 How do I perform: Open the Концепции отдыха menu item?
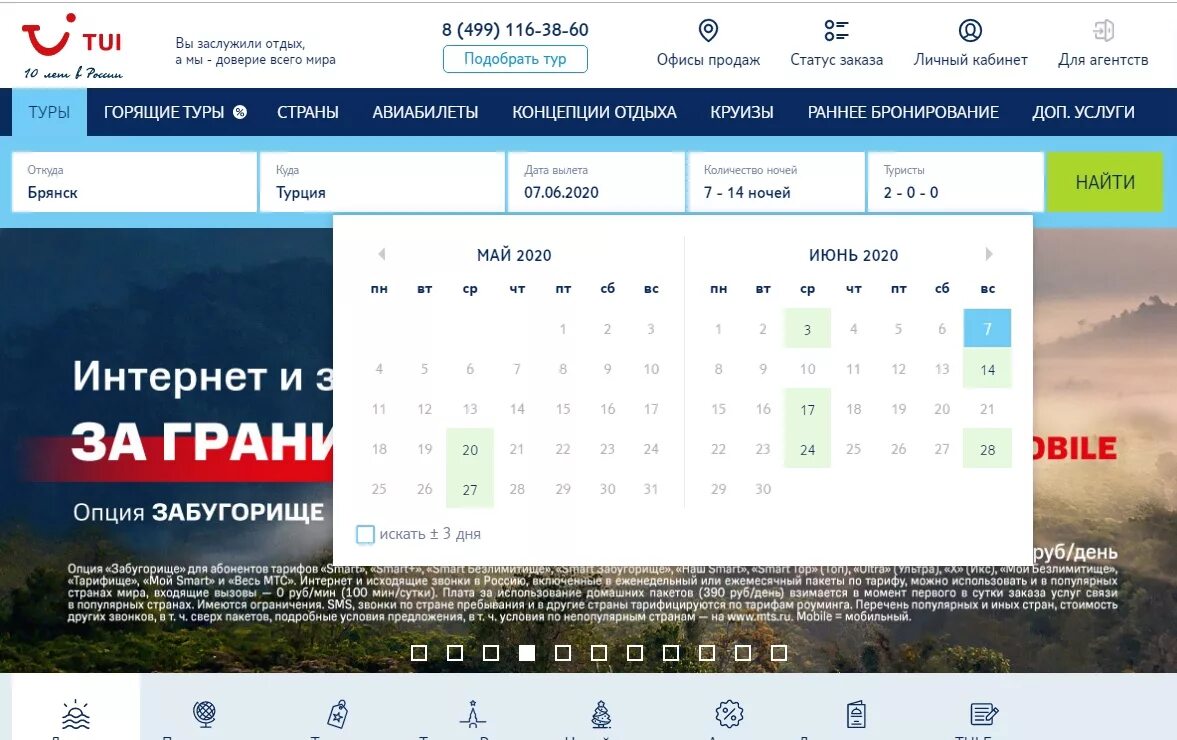click(x=595, y=113)
